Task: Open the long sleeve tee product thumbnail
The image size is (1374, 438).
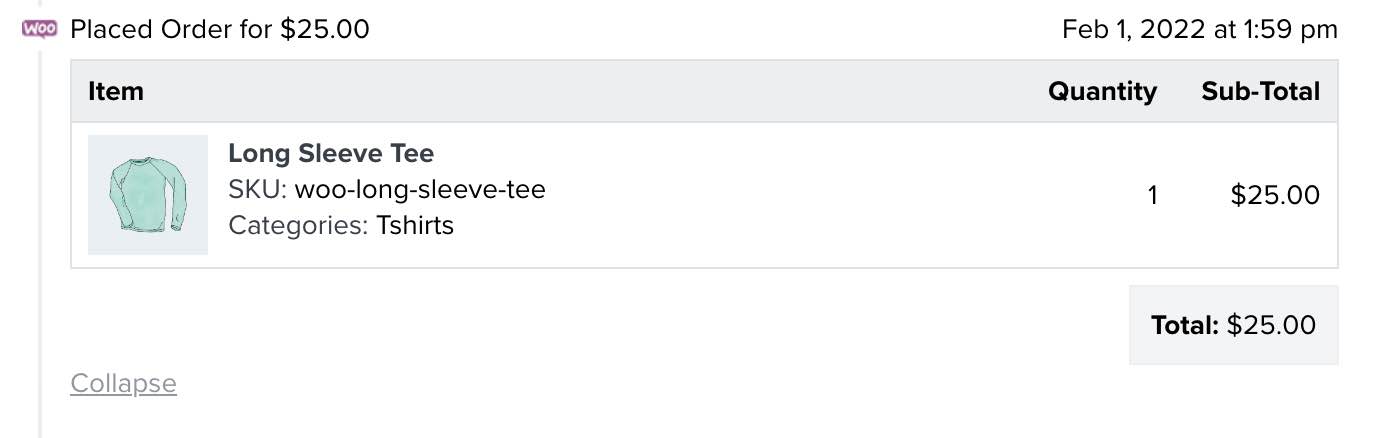Action: tap(148, 195)
